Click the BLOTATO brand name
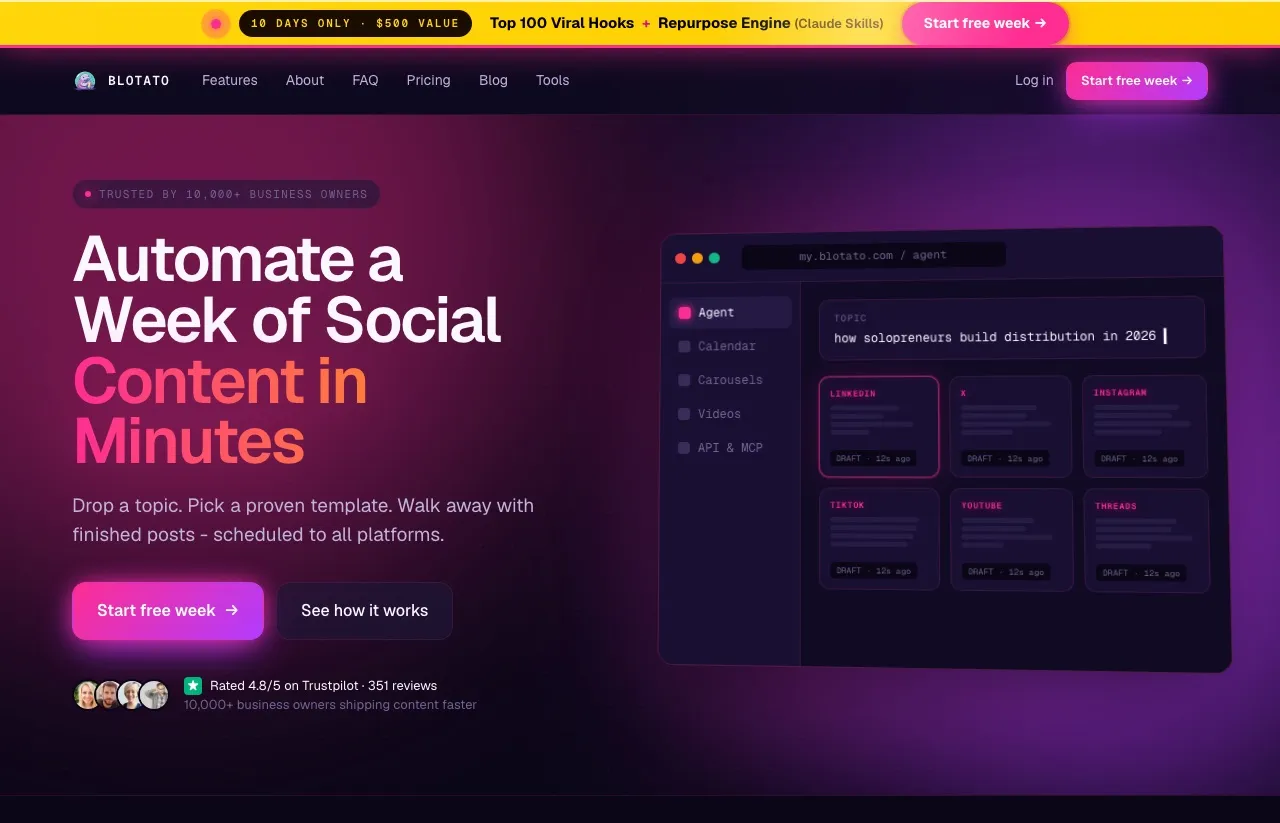The width and height of the screenshot is (1280, 823). click(x=139, y=81)
